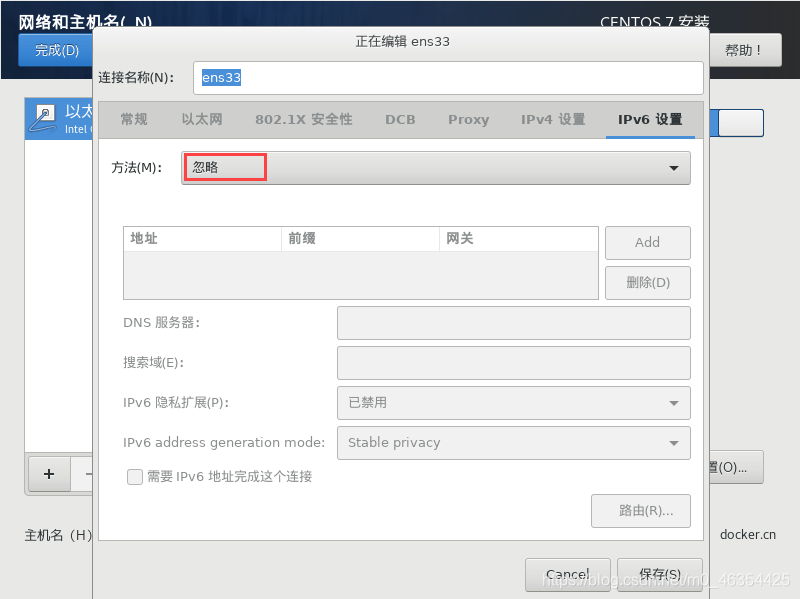Switch to IPv4 设置 tab

553,119
